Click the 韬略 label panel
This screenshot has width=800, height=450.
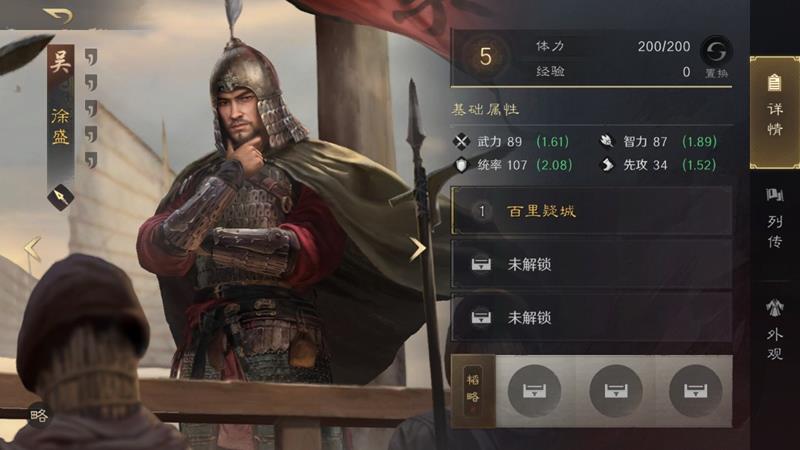(x=473, y=391)
